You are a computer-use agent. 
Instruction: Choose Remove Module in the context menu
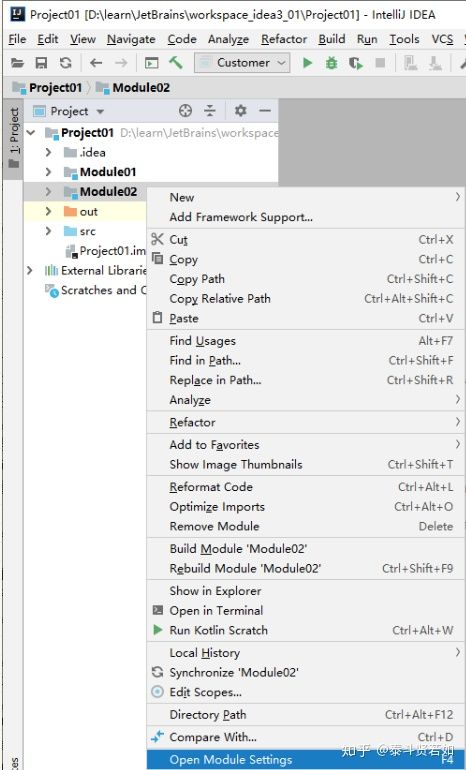pyautogui.click(x=305, y=526)
